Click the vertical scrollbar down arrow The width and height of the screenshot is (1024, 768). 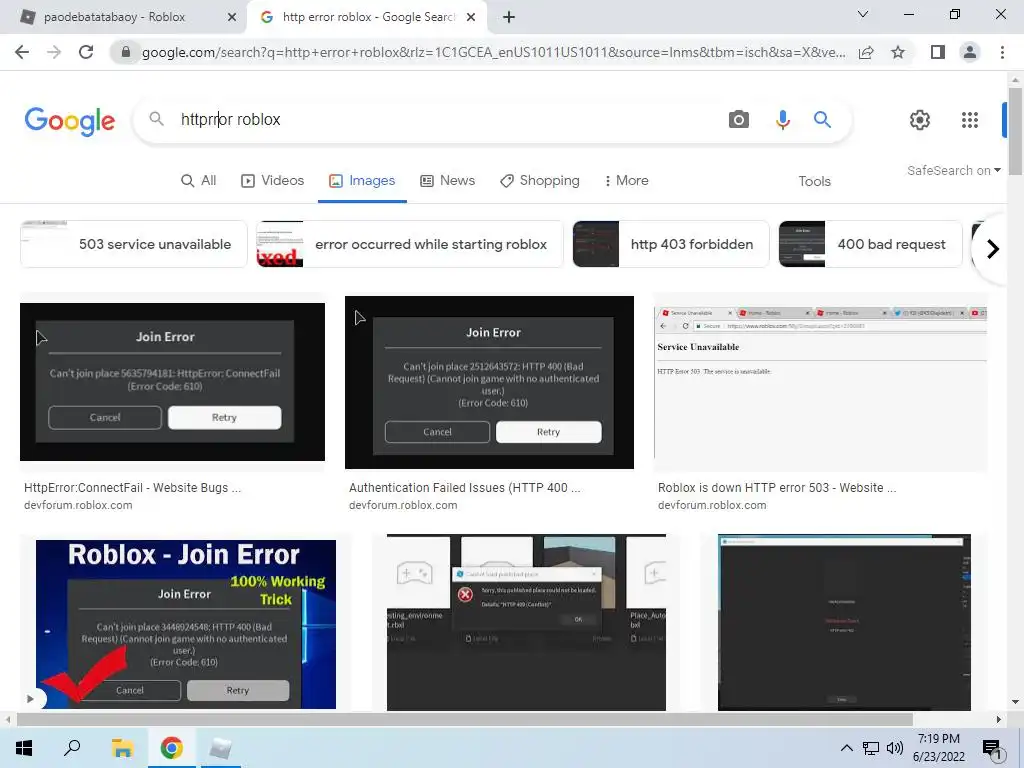[x=1015, y=702]
